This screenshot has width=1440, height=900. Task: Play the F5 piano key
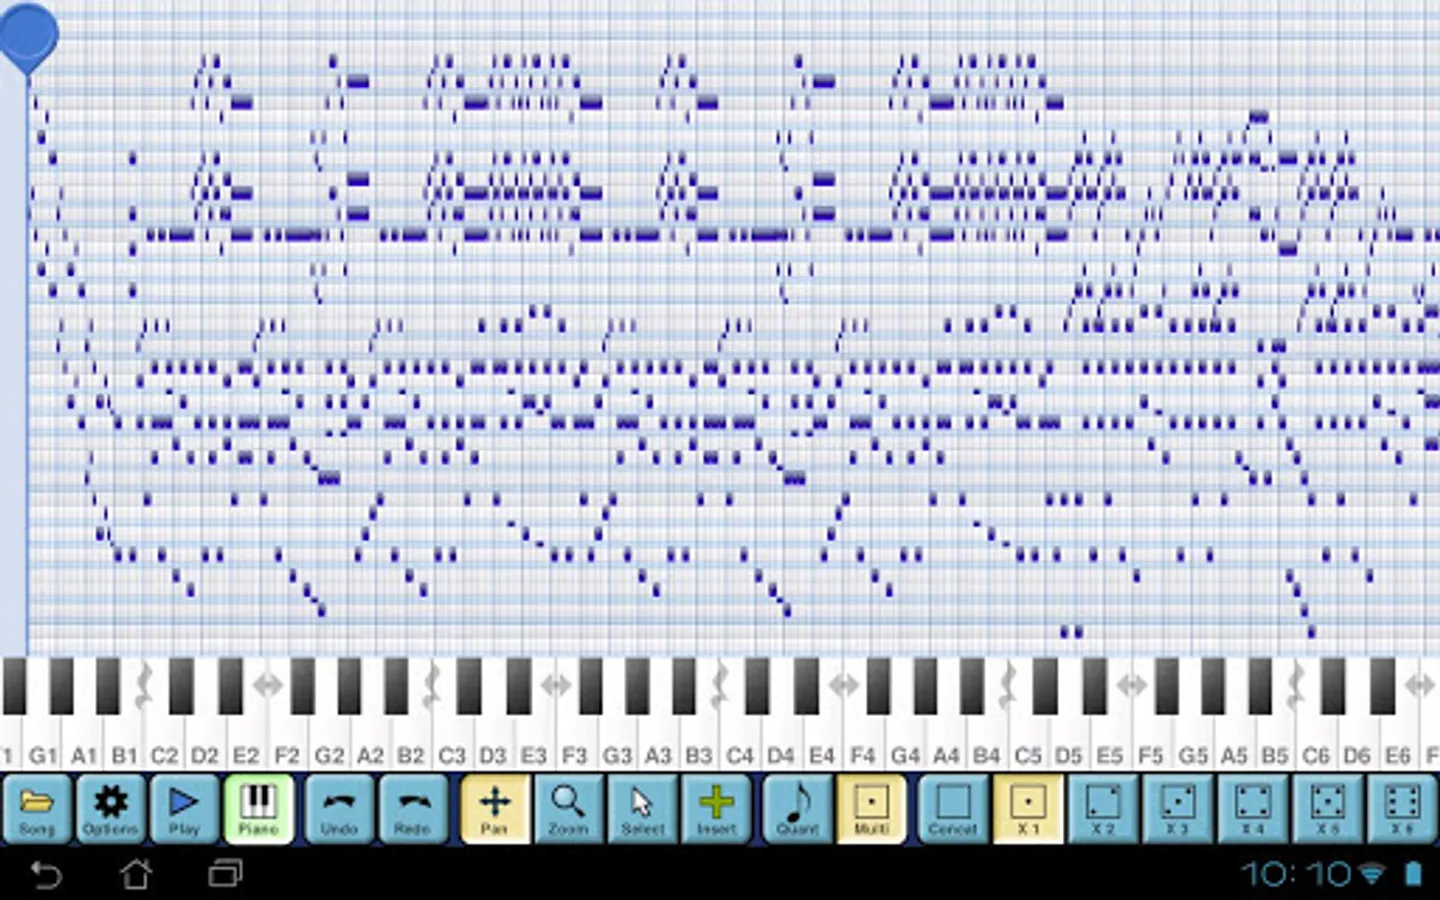pyautogui.click(x=1151, y=740)
